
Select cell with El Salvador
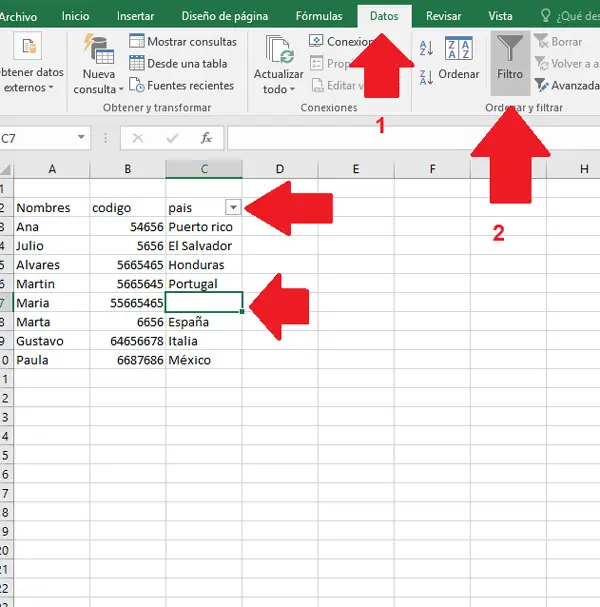(x=204, y=245)
